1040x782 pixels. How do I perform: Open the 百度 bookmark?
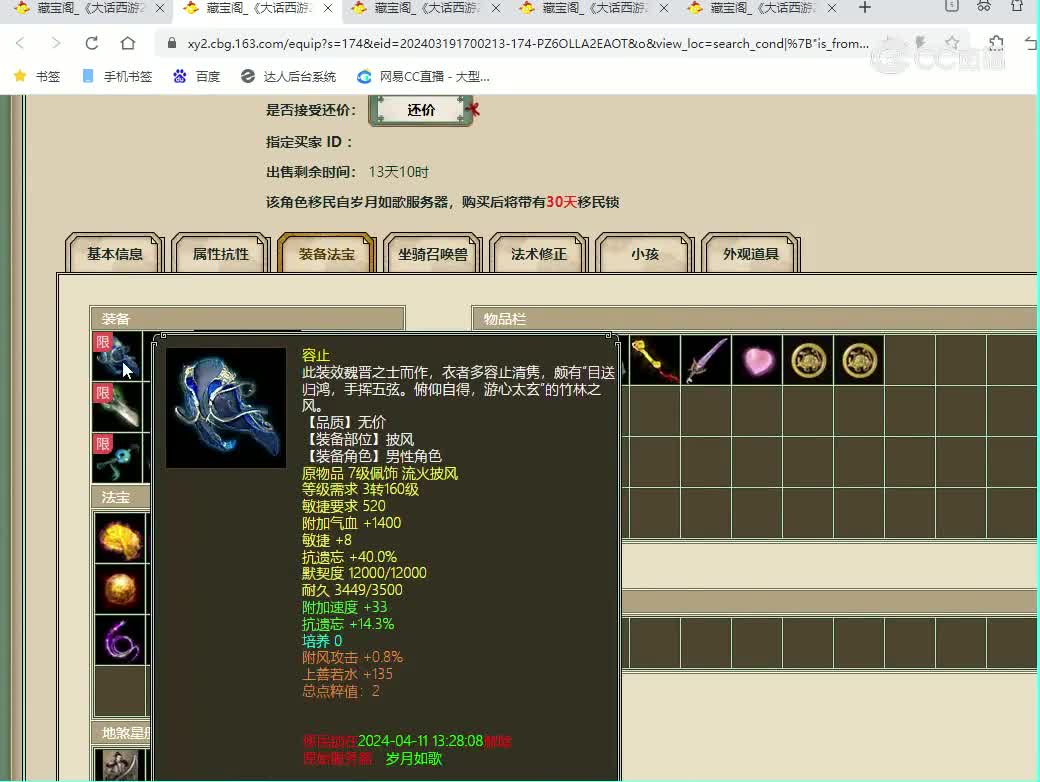click(x=196, y=76)
